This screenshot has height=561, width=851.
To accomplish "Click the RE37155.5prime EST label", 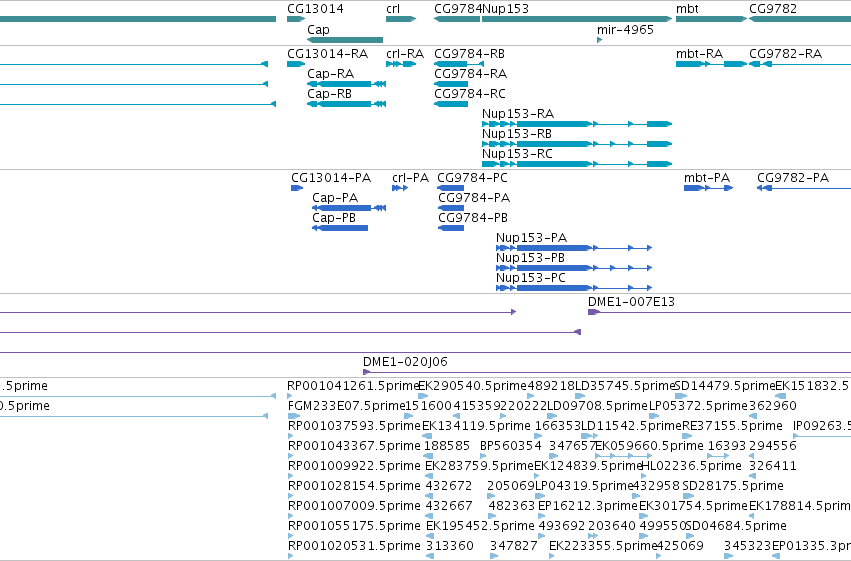I will pos(732,426).
